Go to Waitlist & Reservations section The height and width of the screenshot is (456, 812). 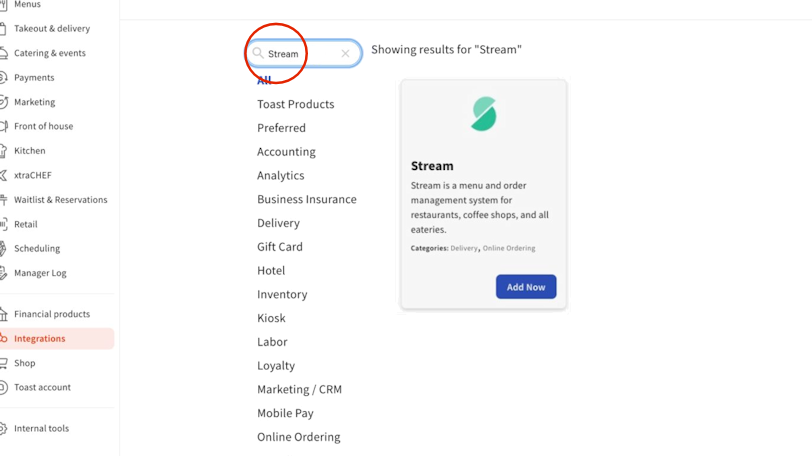[x=60, y=200]
